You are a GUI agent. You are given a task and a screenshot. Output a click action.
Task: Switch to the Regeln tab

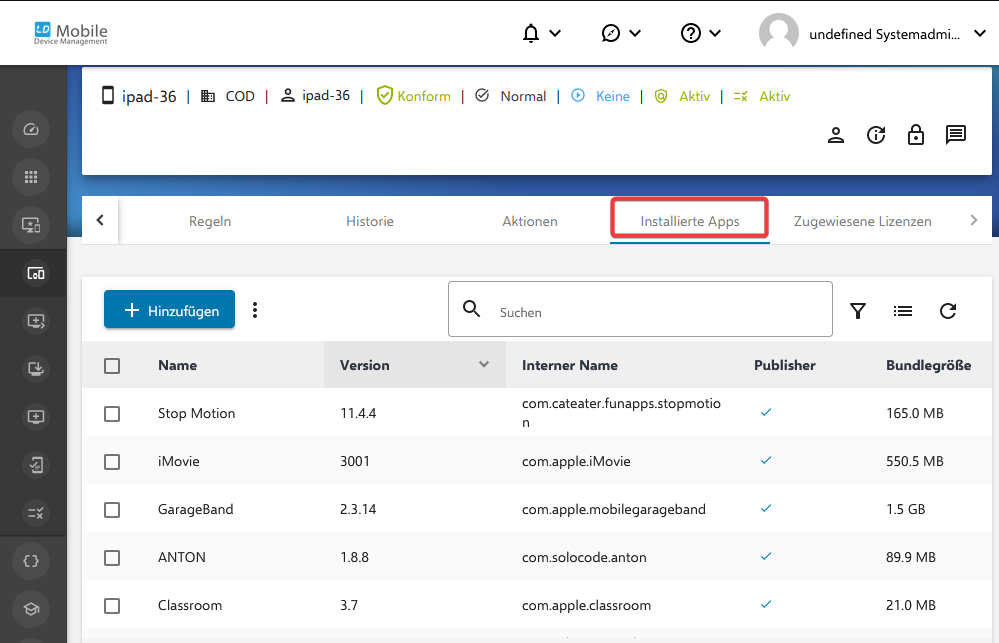pos(210,221)
